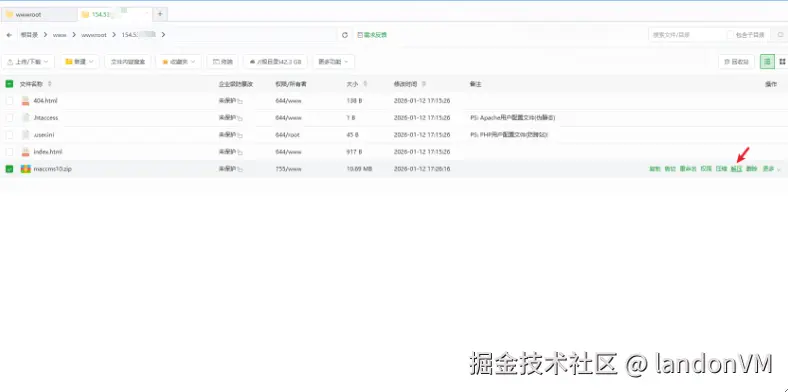Screen dimensions: 788x392
Task: Focus the 搜索文件/目录 search field
Action: click(686, 35)
